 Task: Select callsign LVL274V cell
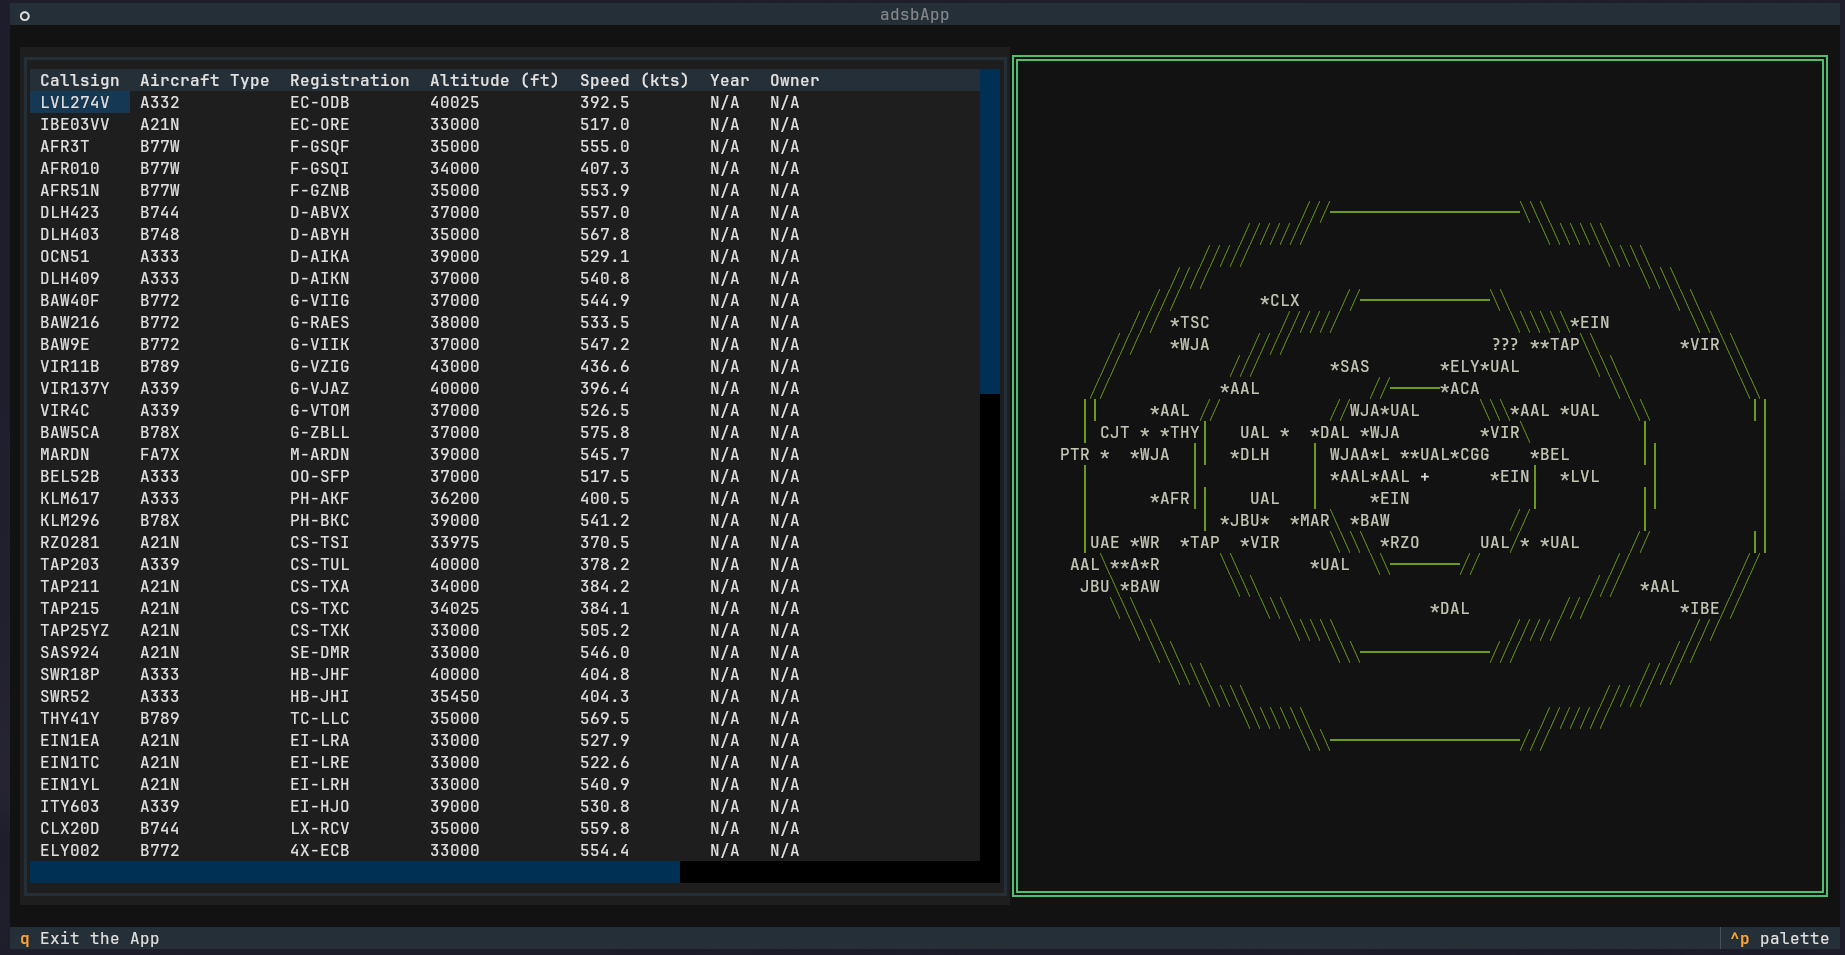tap(80, 102)
